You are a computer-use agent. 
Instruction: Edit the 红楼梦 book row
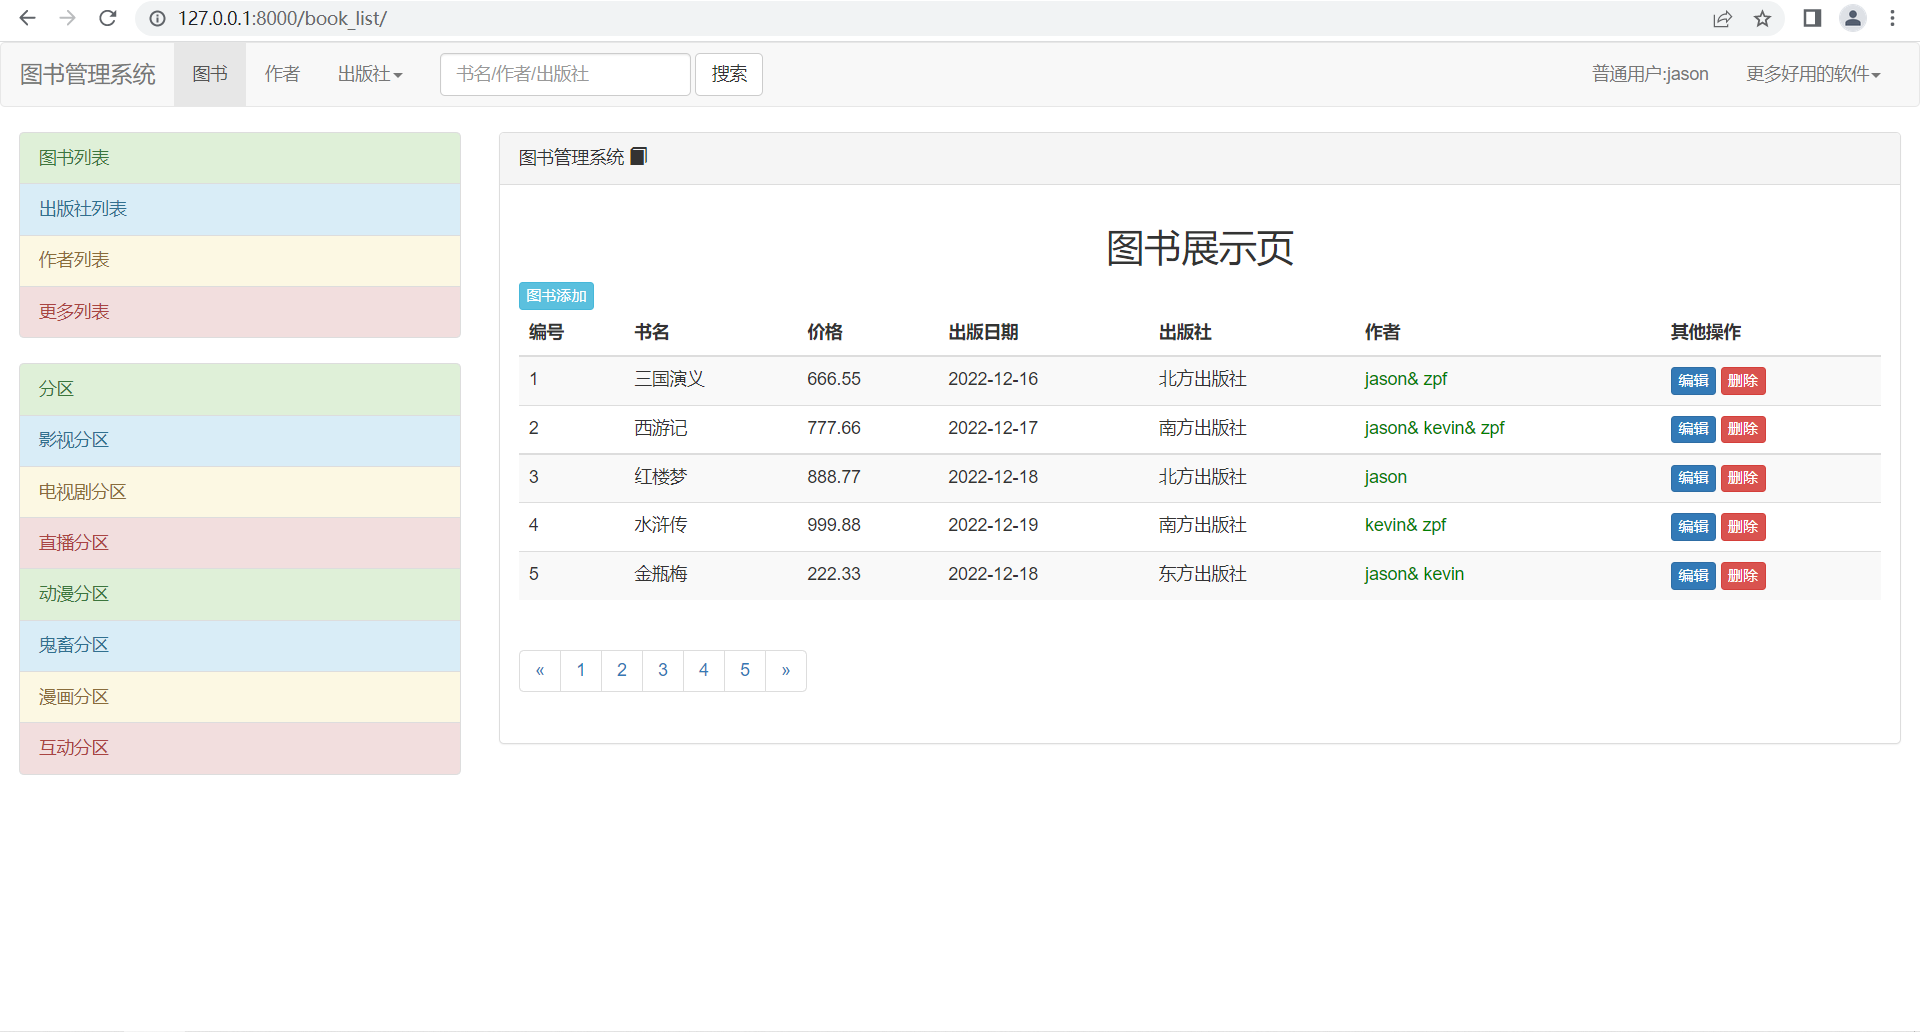(1693, 478)
